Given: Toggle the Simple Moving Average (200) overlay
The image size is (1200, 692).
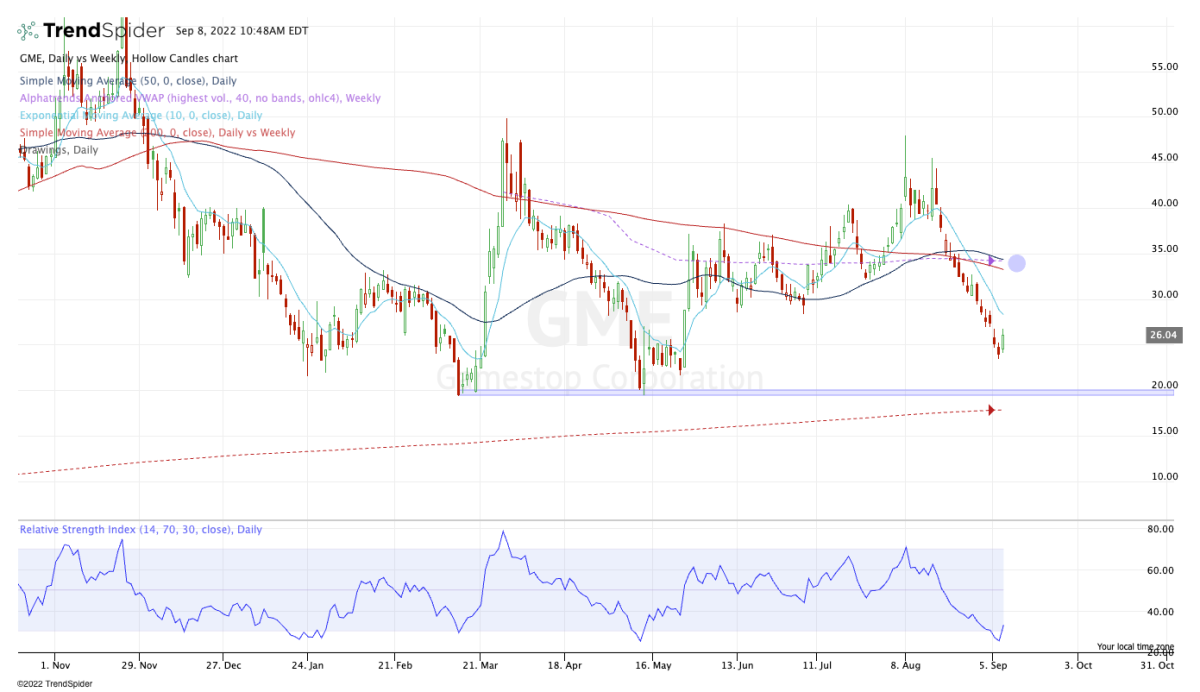Looking at the screenshot, I should point(157,132).
